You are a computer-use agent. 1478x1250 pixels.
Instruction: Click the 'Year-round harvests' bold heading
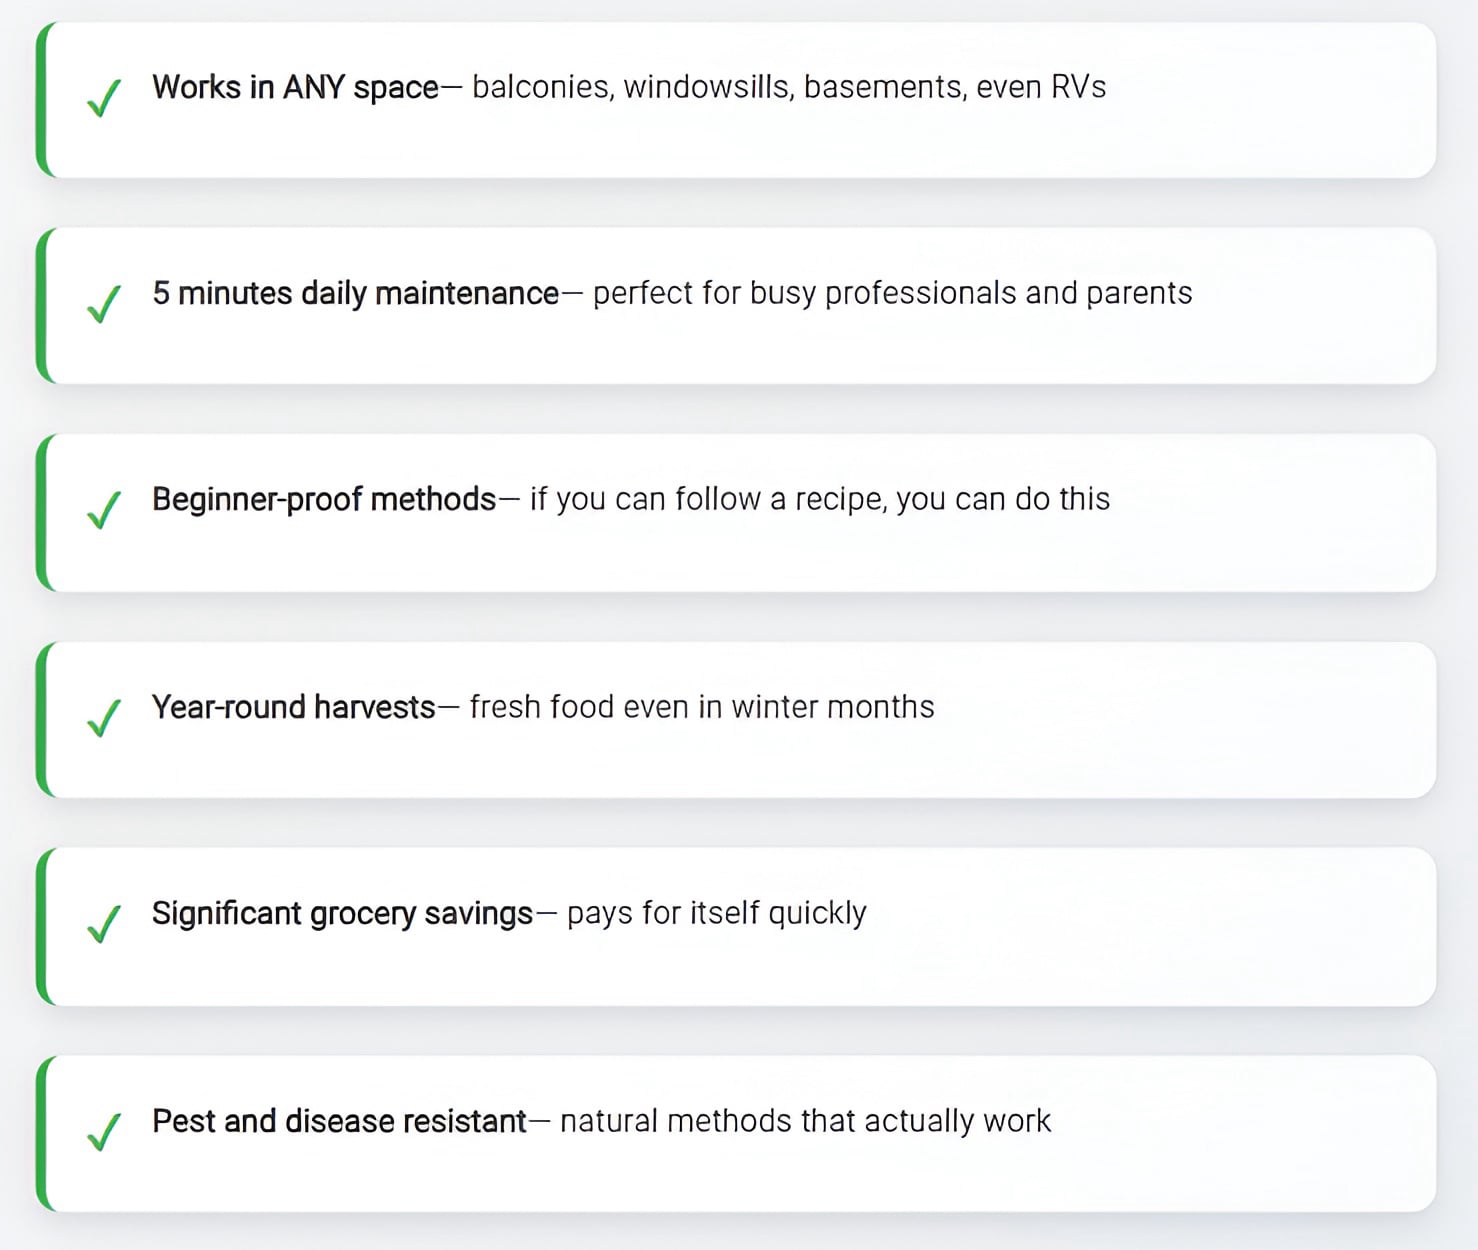coord(293,707)
